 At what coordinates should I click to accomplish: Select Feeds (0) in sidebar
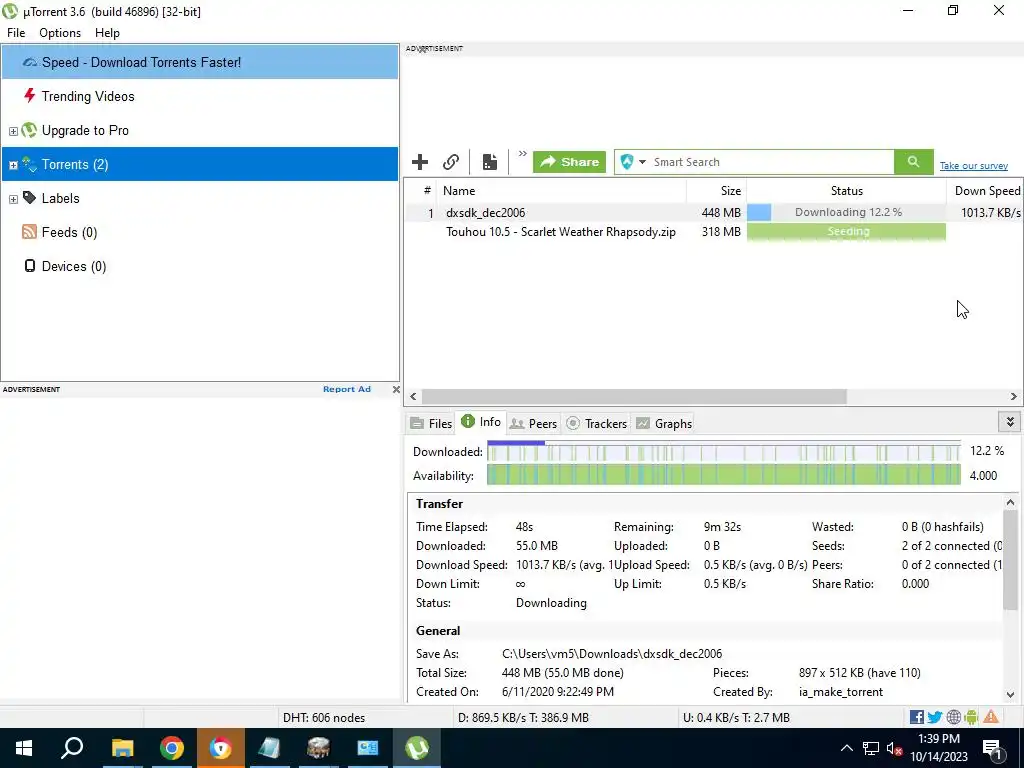point(200,232)
